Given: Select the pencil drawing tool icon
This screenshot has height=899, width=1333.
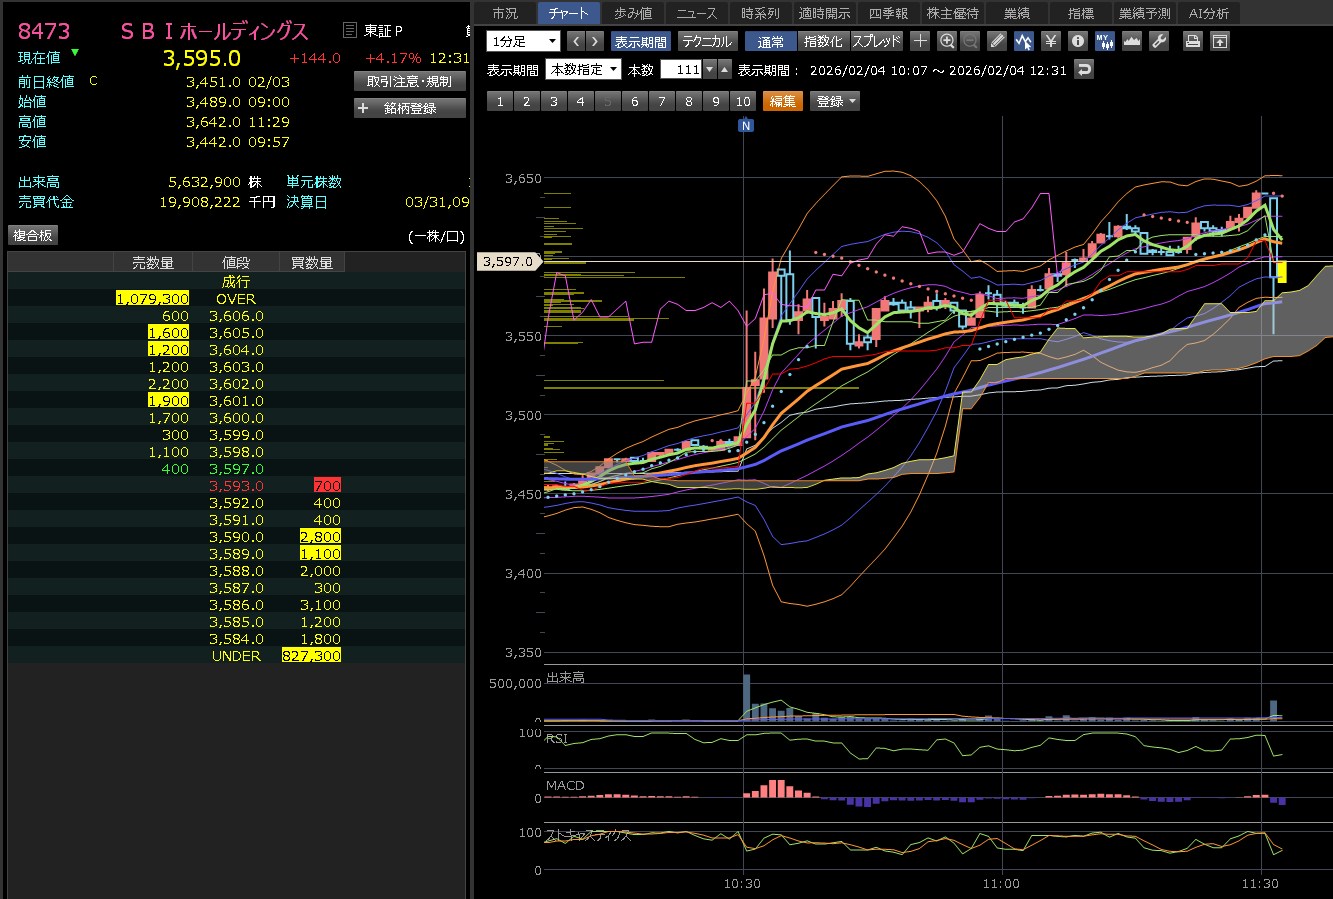Looking at the screenshot, I should 997,41.
